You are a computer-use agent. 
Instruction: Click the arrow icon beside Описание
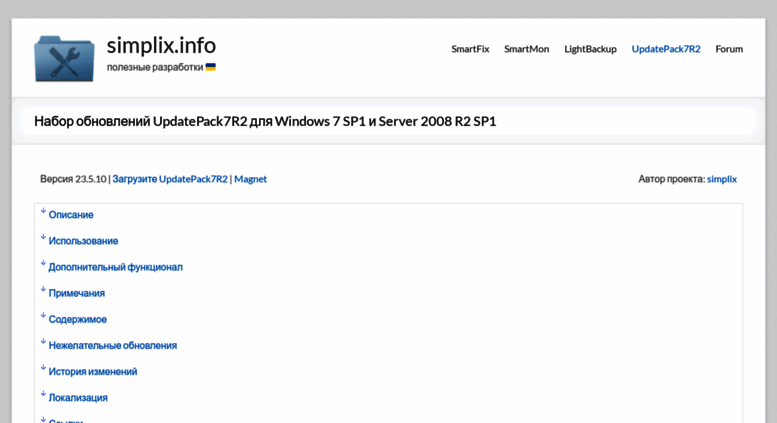click(x=43, y=211)
